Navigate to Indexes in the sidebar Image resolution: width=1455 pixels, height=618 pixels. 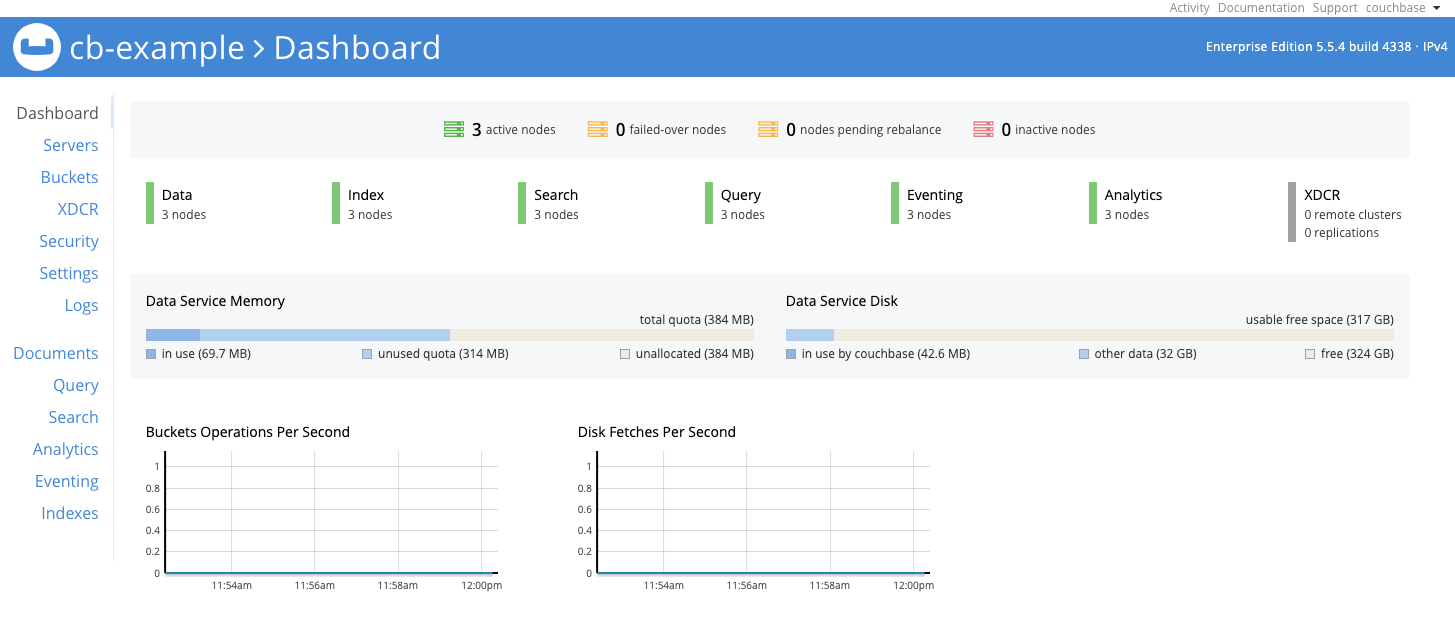coord(70,513)
